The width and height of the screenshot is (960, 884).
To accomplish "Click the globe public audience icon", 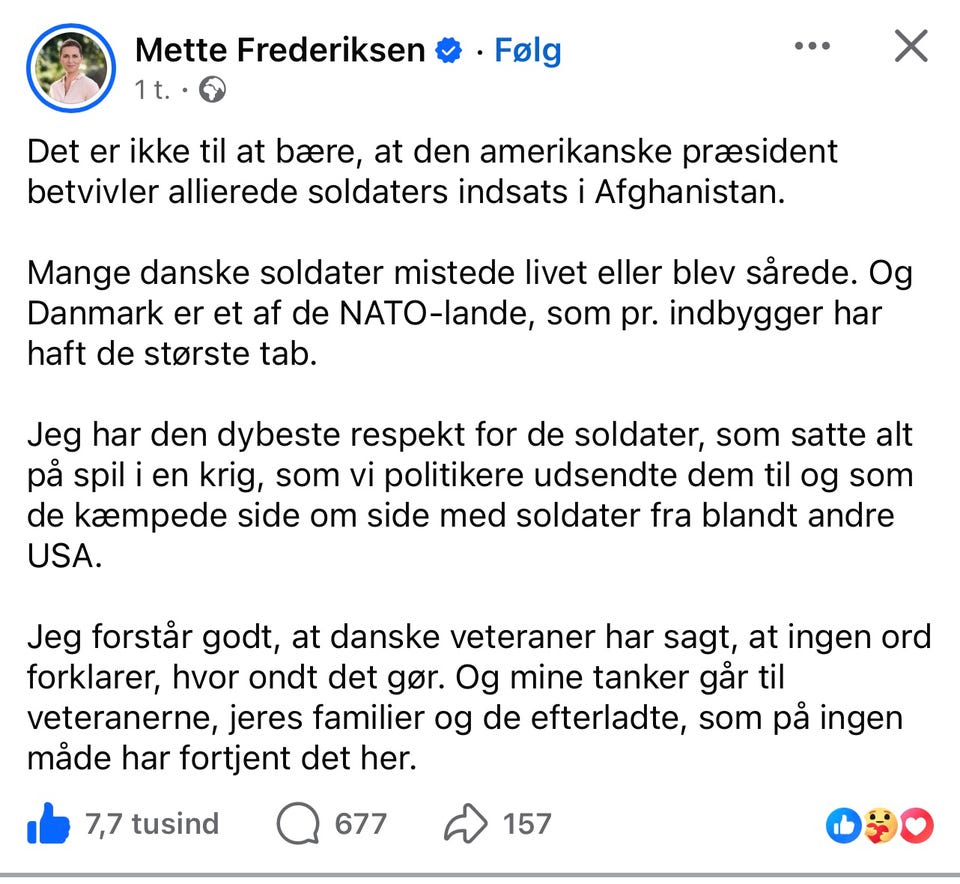I will 213,91.
